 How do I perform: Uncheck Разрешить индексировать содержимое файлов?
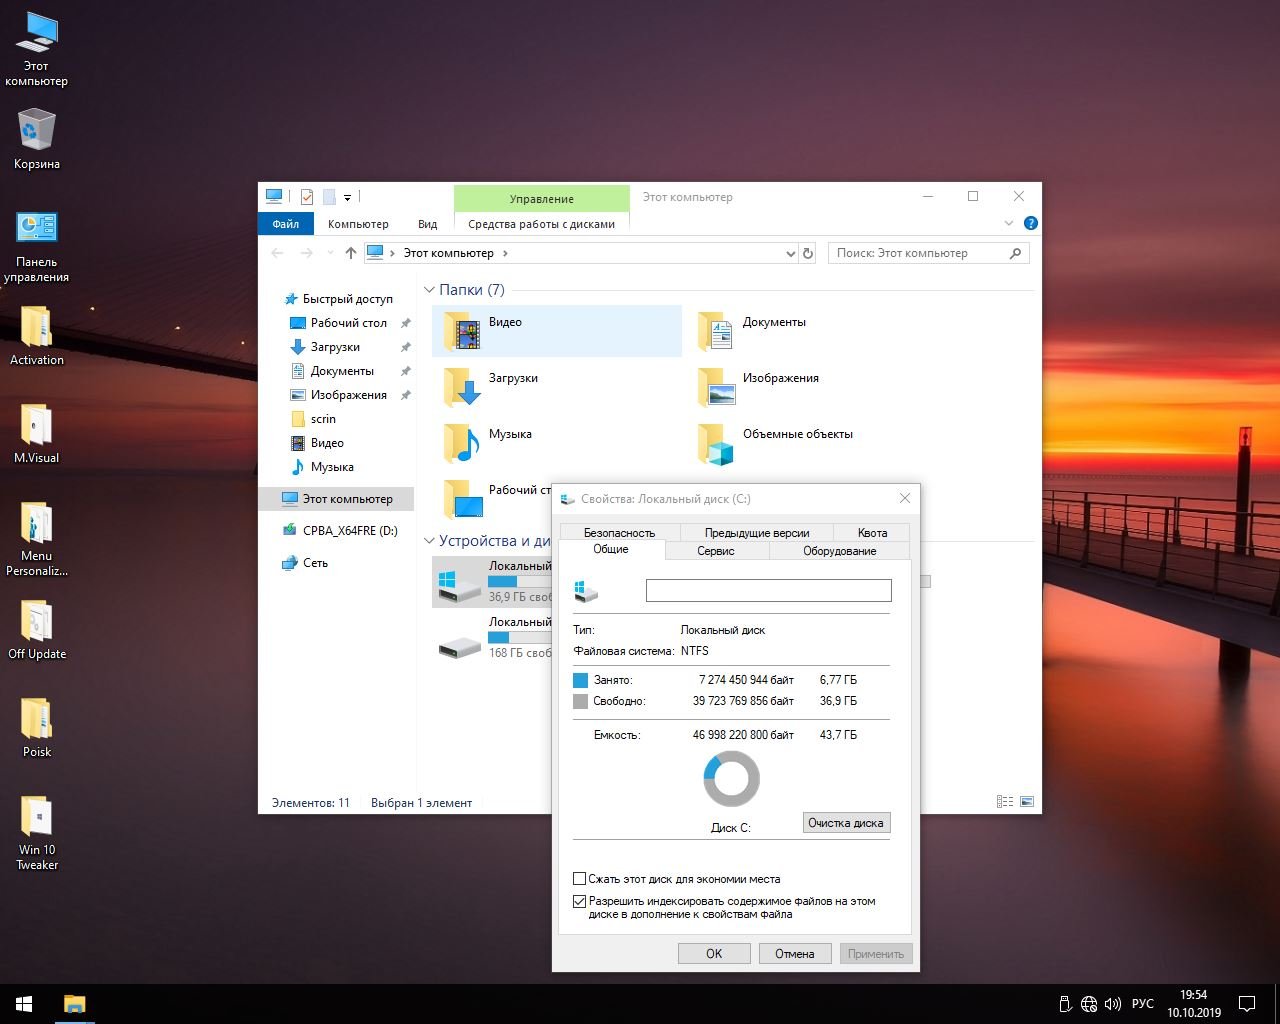pyautogui.click(x=579, y=901)
